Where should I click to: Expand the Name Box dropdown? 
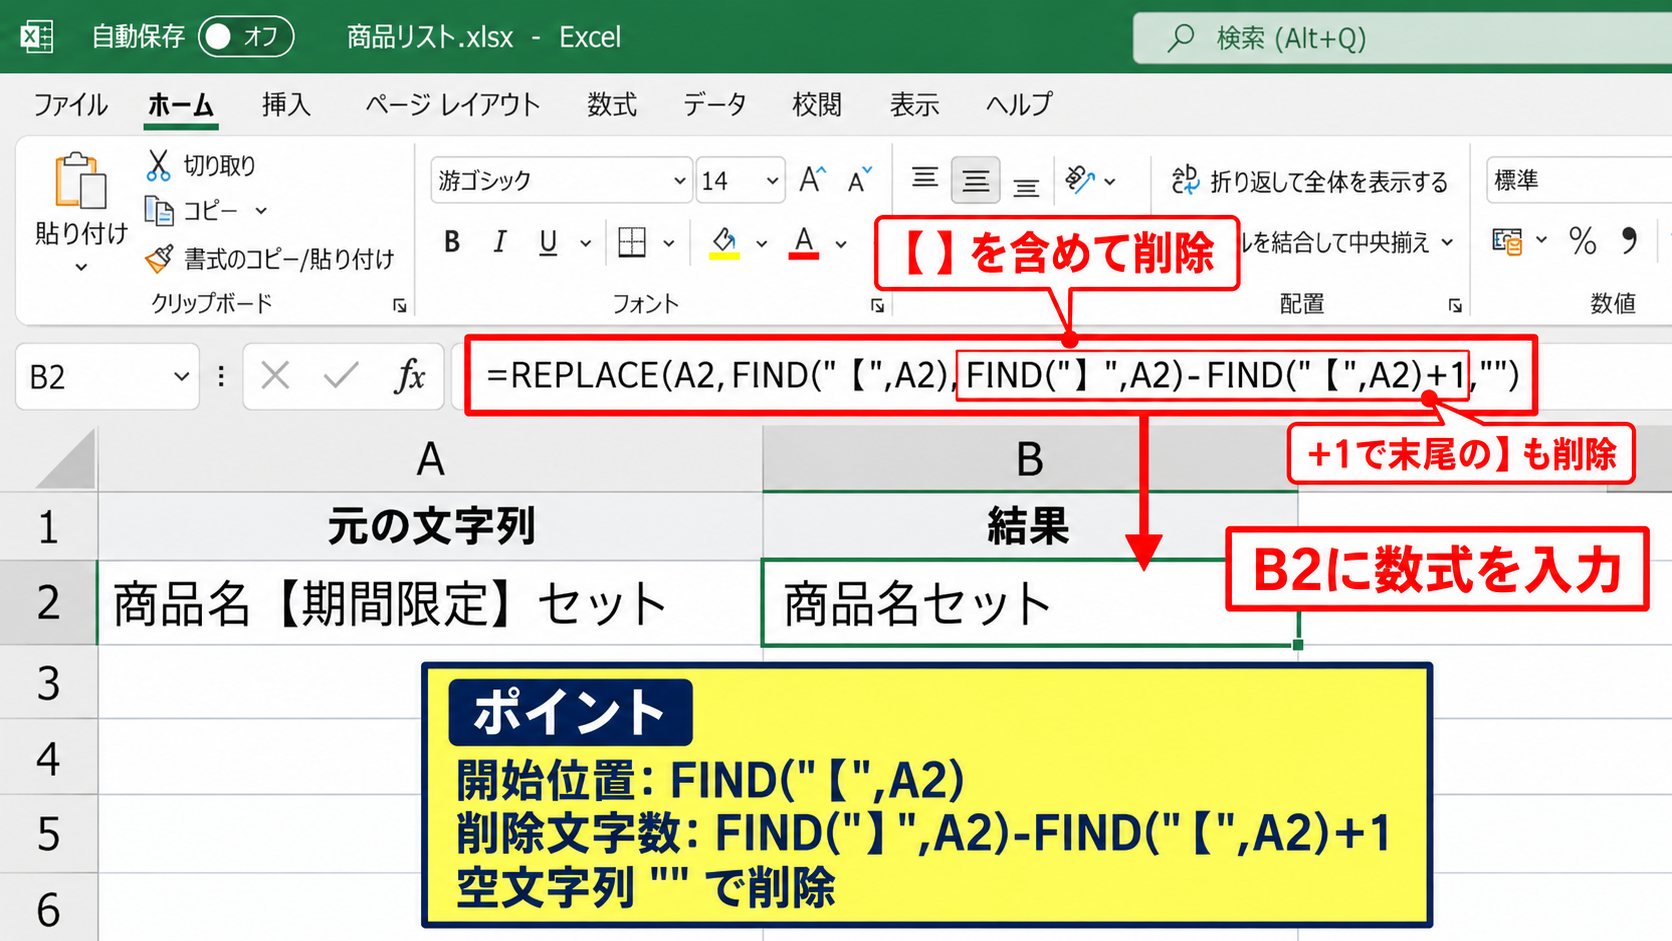point(181,377)
